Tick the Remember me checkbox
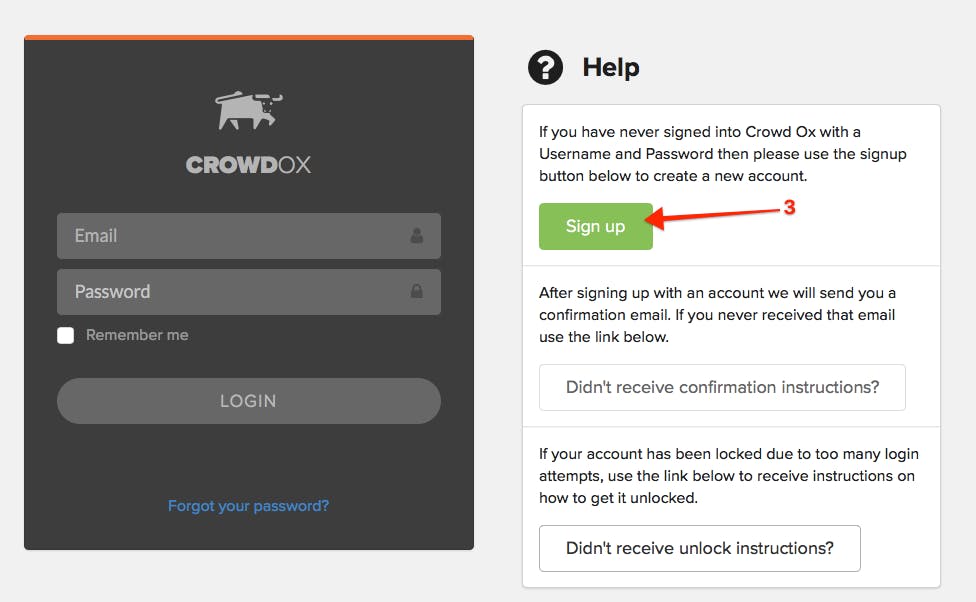This screenshot has height=602, width=976. click(x=65, y=336)
